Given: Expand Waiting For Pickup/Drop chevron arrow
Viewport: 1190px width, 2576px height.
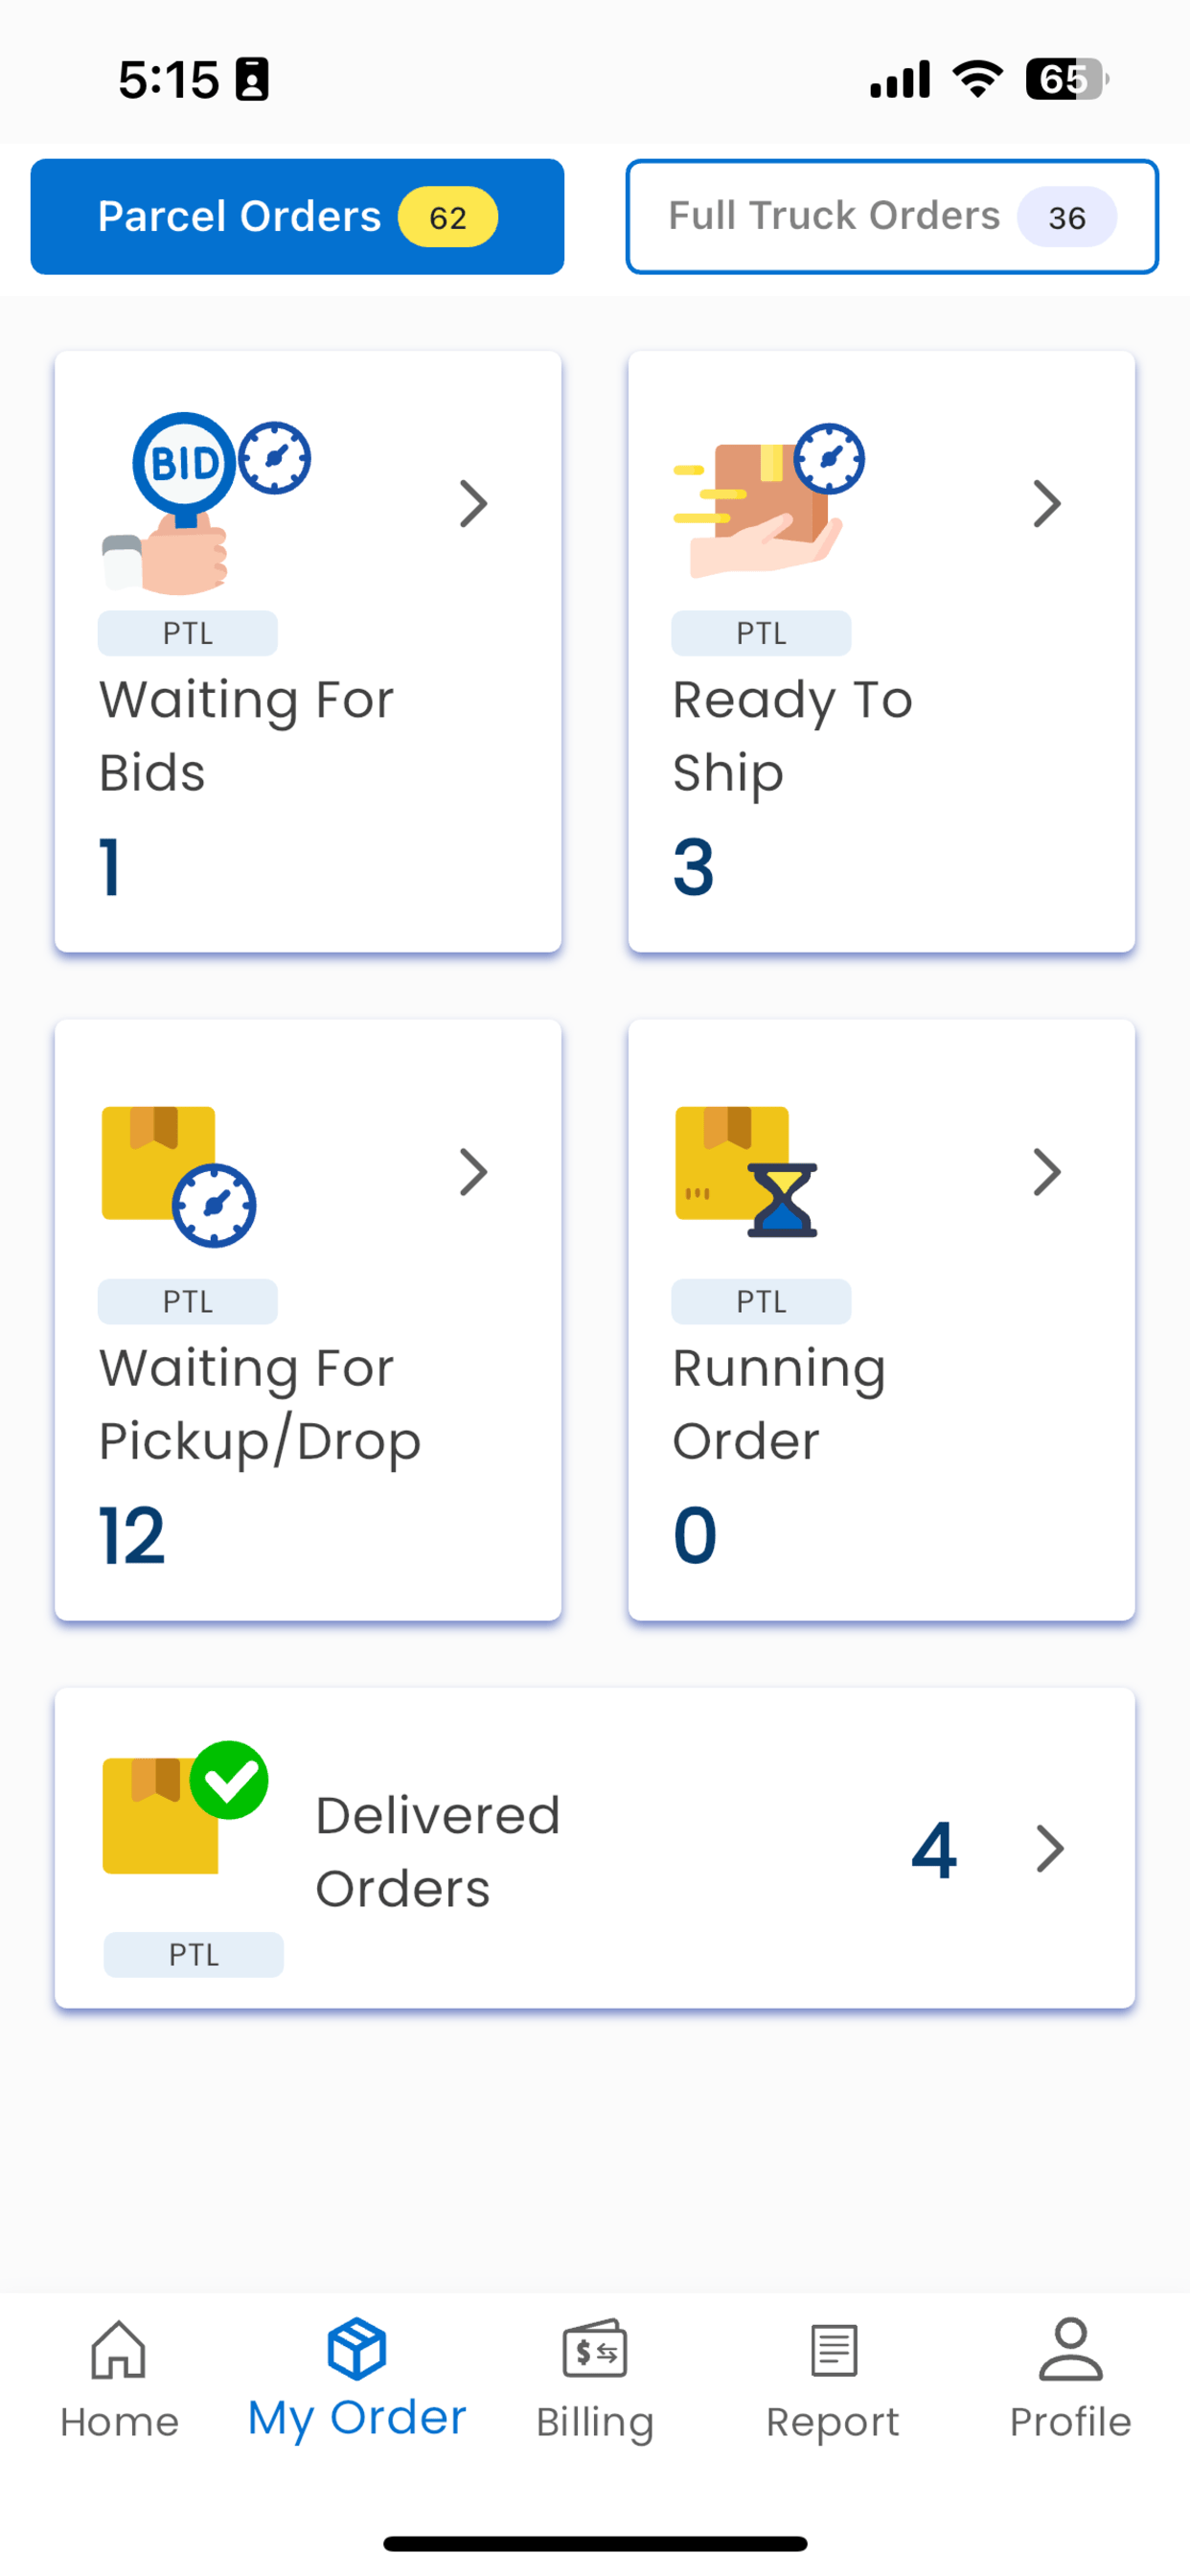Looking at the screenshot, I should click(x=474, y=1172).
